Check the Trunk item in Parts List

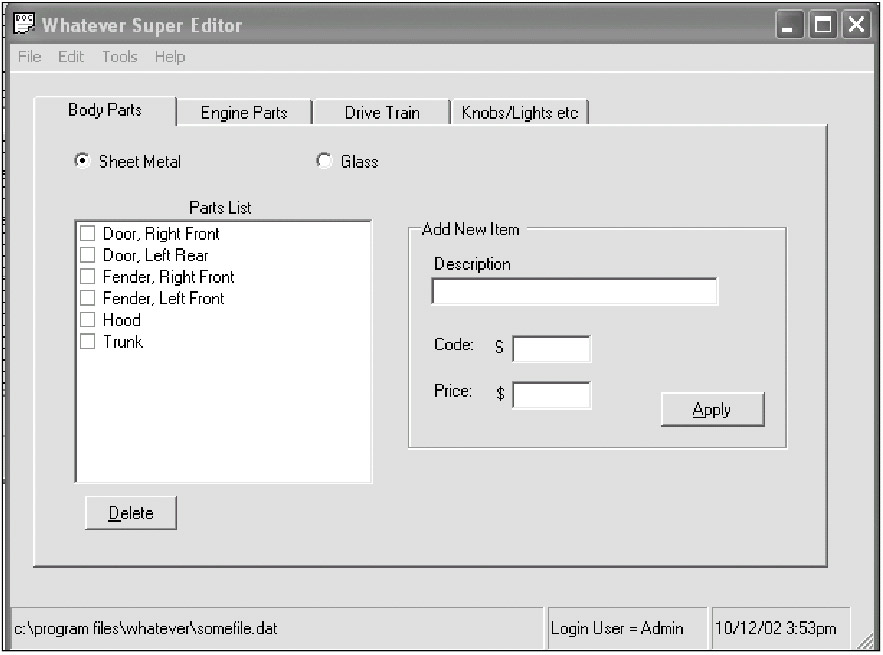(88, 342)
